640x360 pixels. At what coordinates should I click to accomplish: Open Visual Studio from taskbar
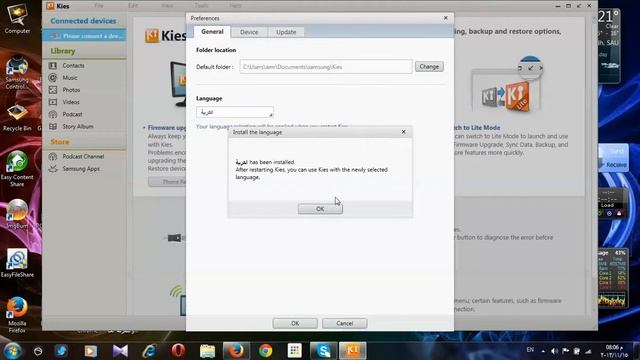[x=120, y=351]
